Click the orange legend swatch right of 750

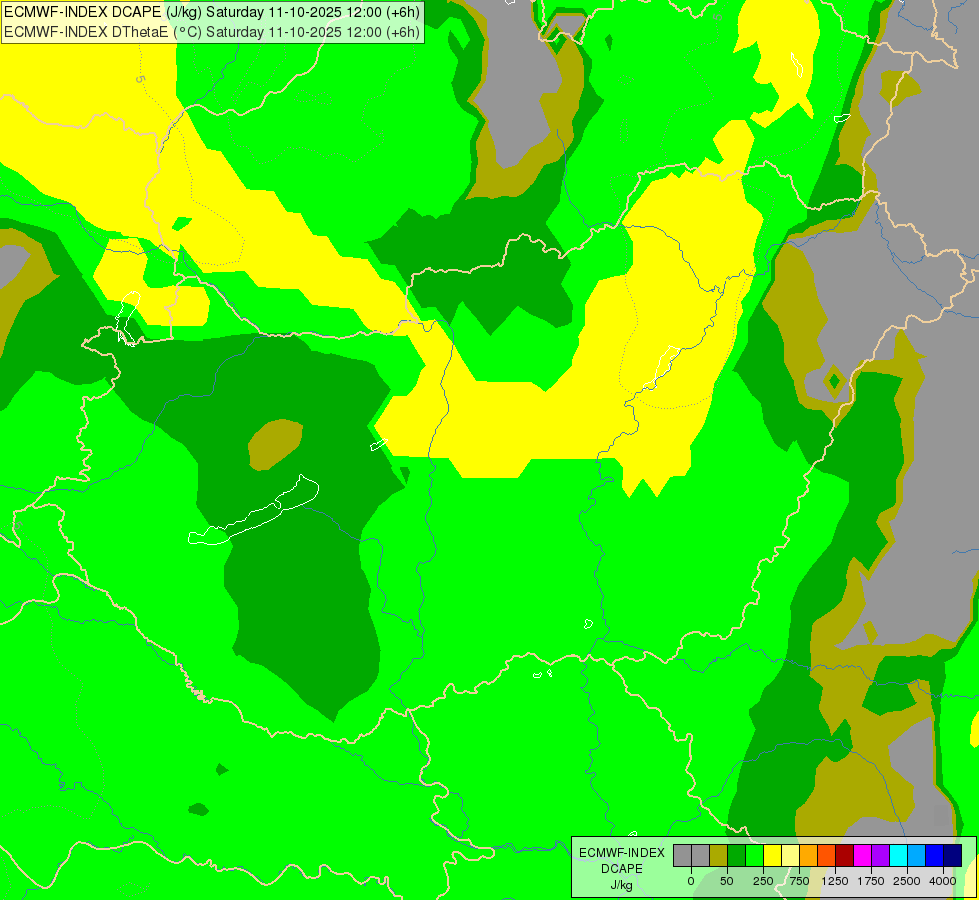tap(809, 856)
